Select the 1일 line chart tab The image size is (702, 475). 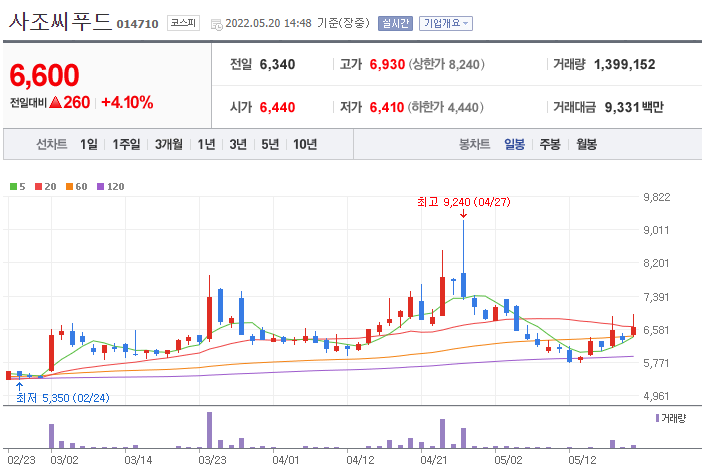click(x=89, y=144)
